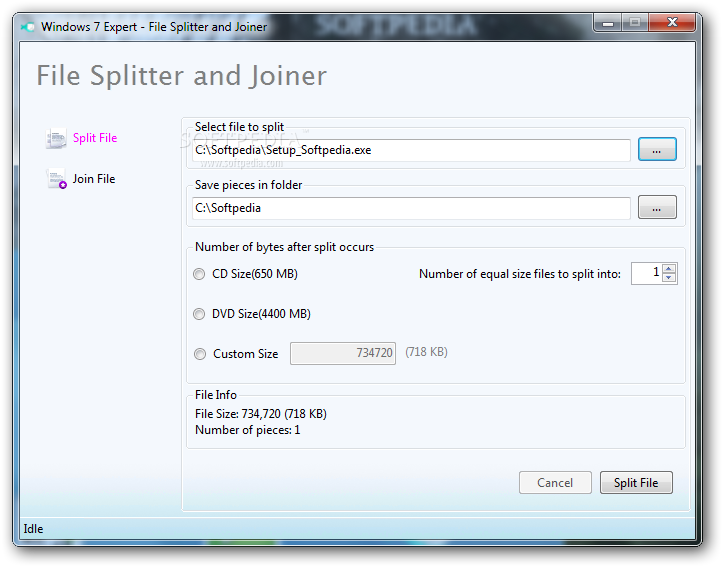Open the Split File section label
This screenshot has width=723, height=567.
click(95, 138)
